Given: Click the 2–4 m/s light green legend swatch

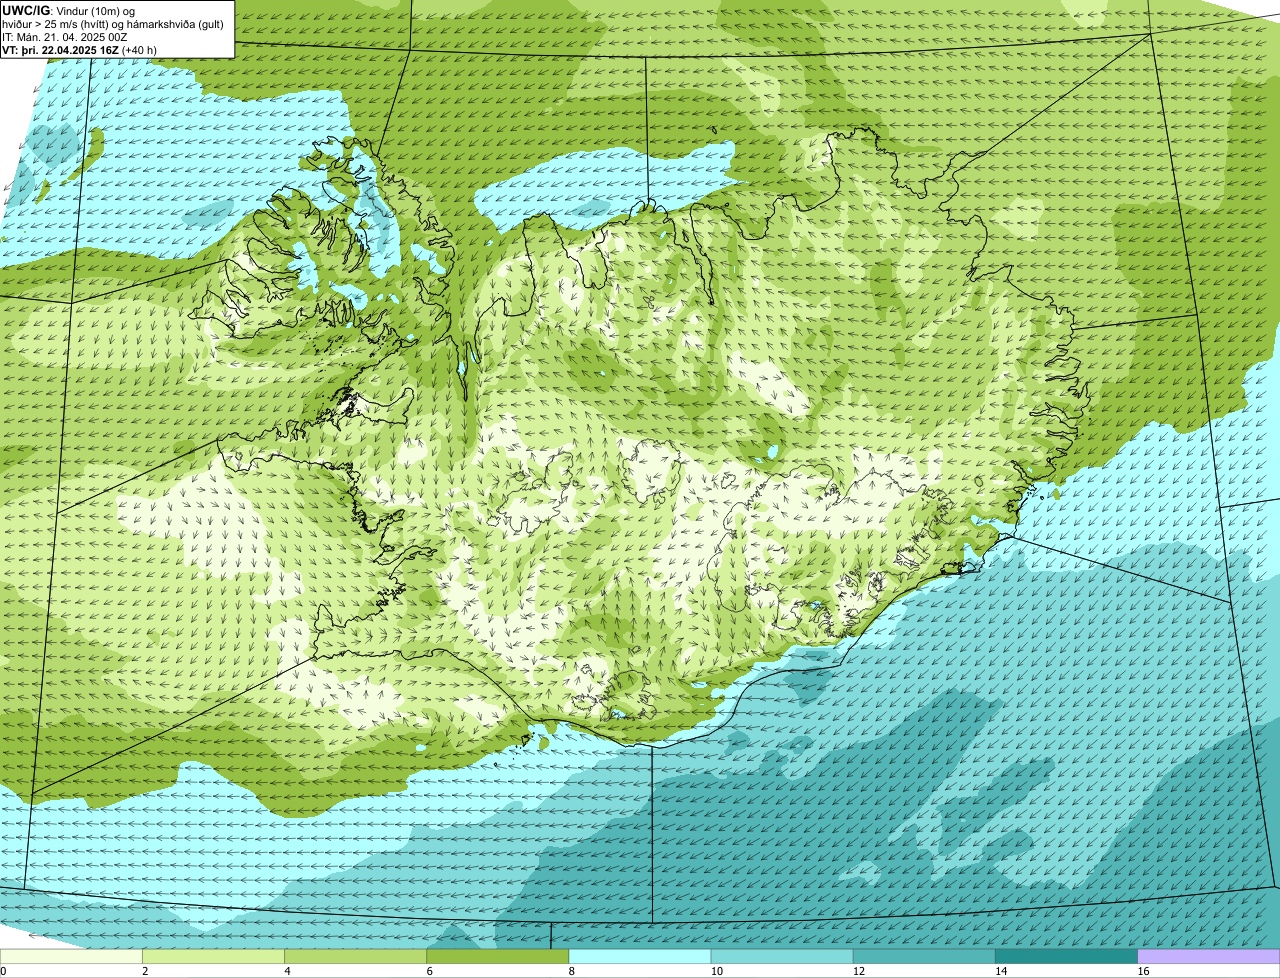Looking at the screenshot, I should click(x=213, y=956).
